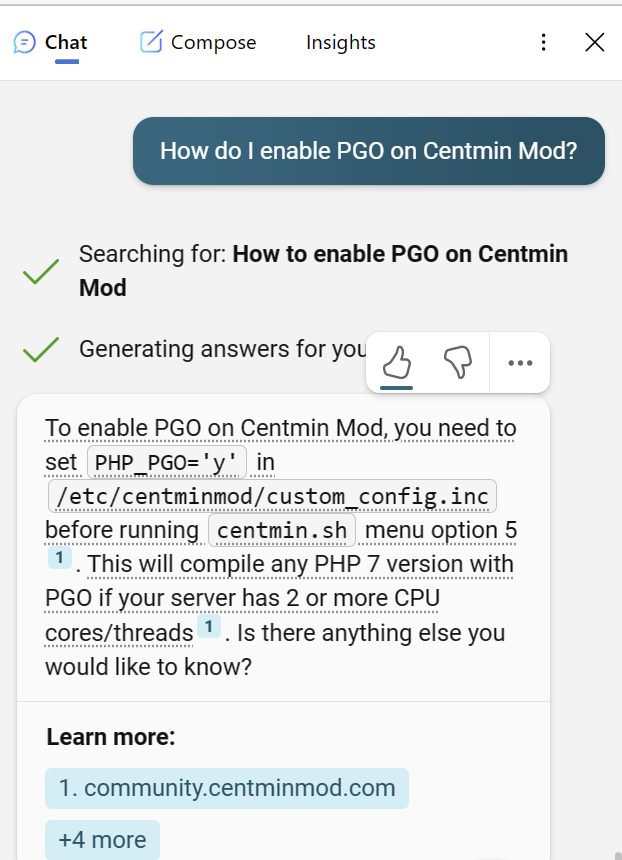Open the vertical three-dot options menu
The width and height of the screenshot is (622, 860).
[544, 42]
